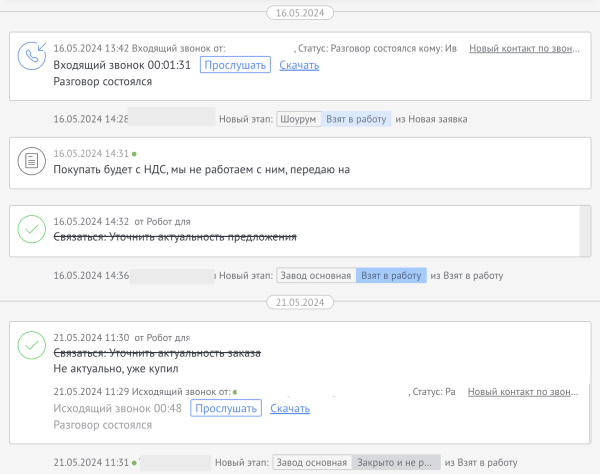Download the incoming call recording via Скачать
The image size is (600, 474).
coord(299,66)
